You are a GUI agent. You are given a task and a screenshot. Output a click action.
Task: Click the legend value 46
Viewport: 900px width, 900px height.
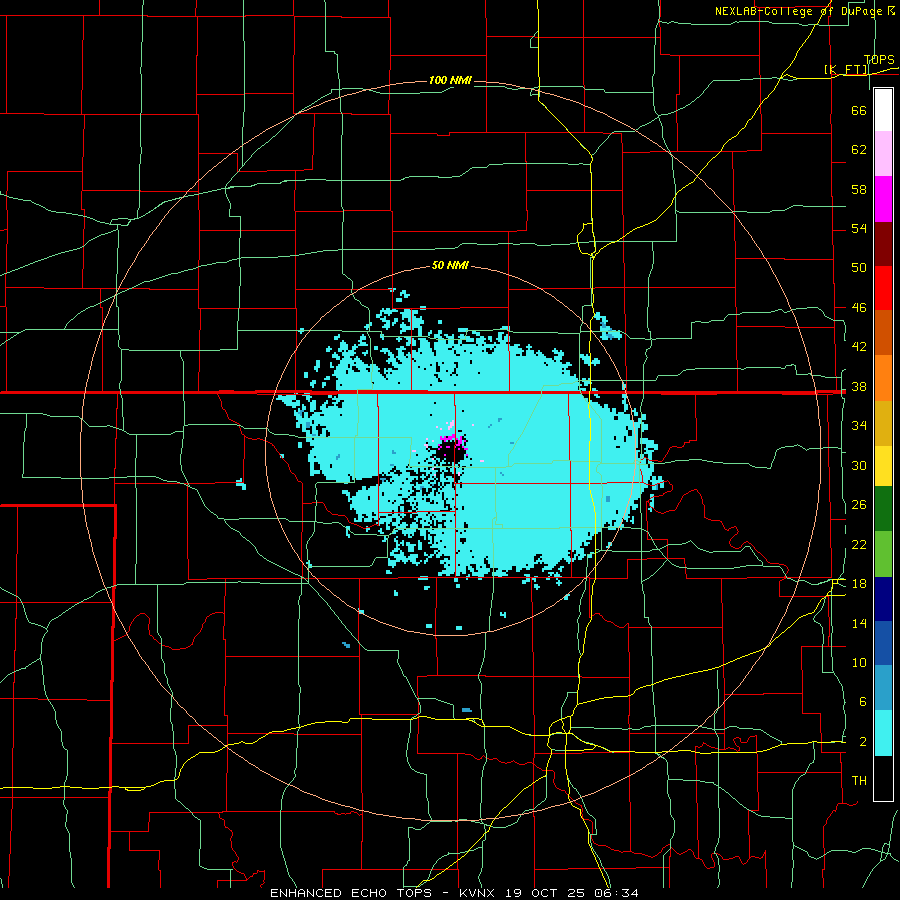pos(859,307)
